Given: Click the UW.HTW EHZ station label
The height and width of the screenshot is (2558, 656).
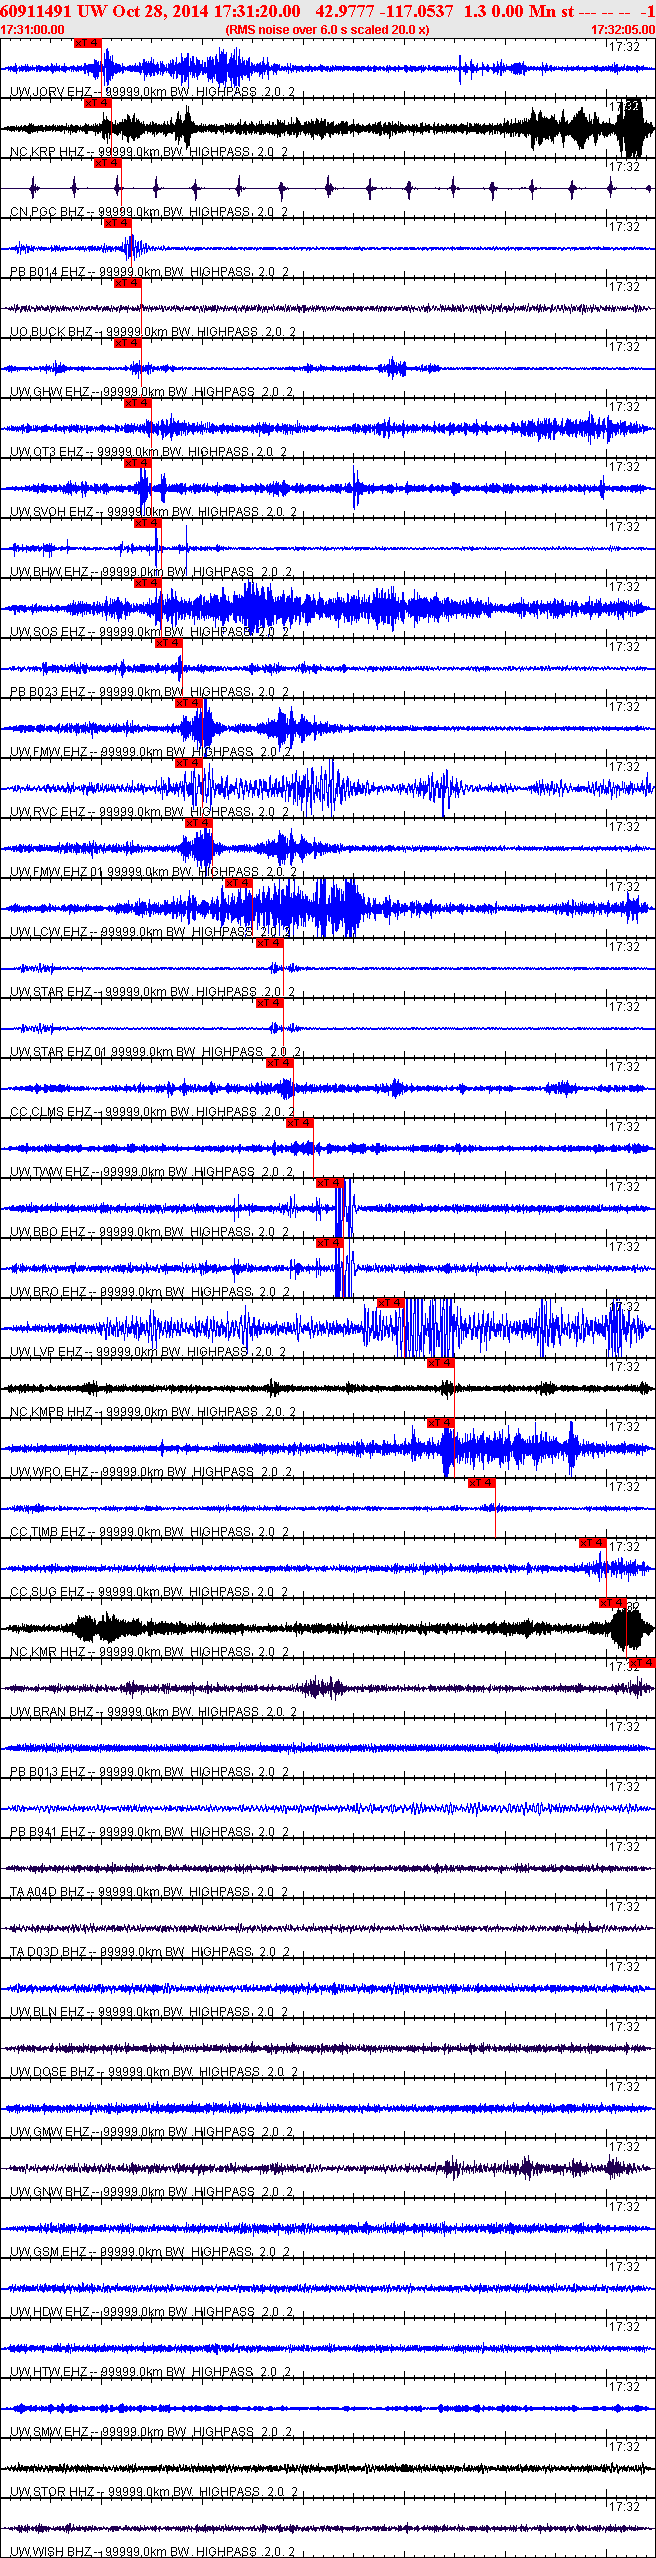Looking at the screenshot, I should click(x=50, y=2372).
